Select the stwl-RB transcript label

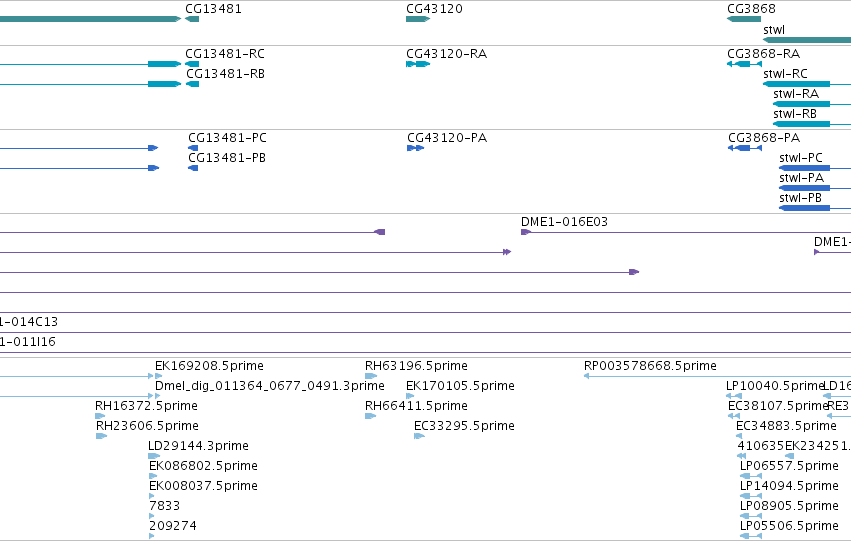click(795, 114)
